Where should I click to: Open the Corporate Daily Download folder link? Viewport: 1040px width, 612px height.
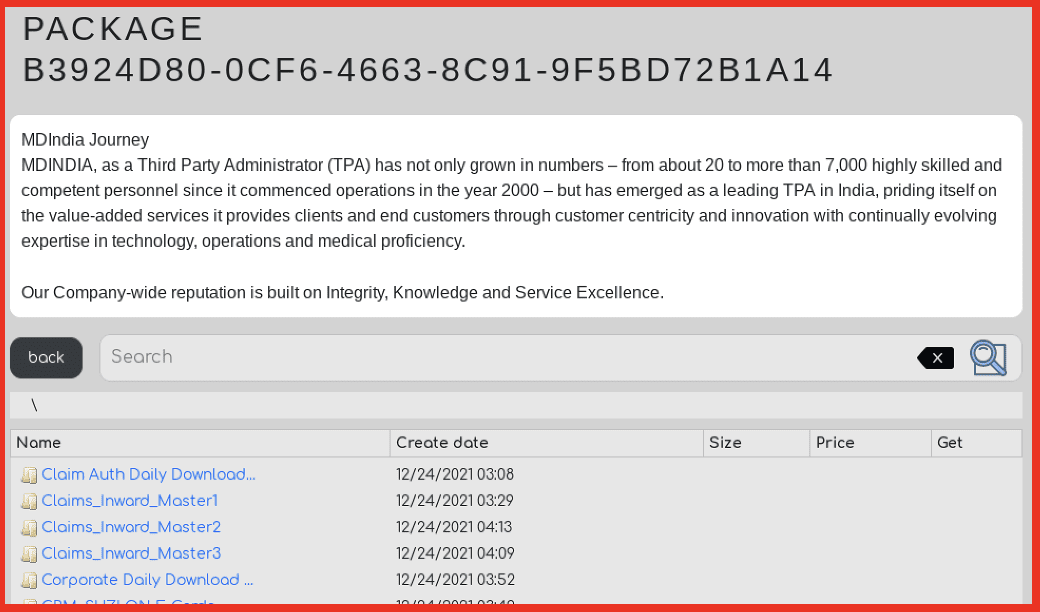(147, 580)
